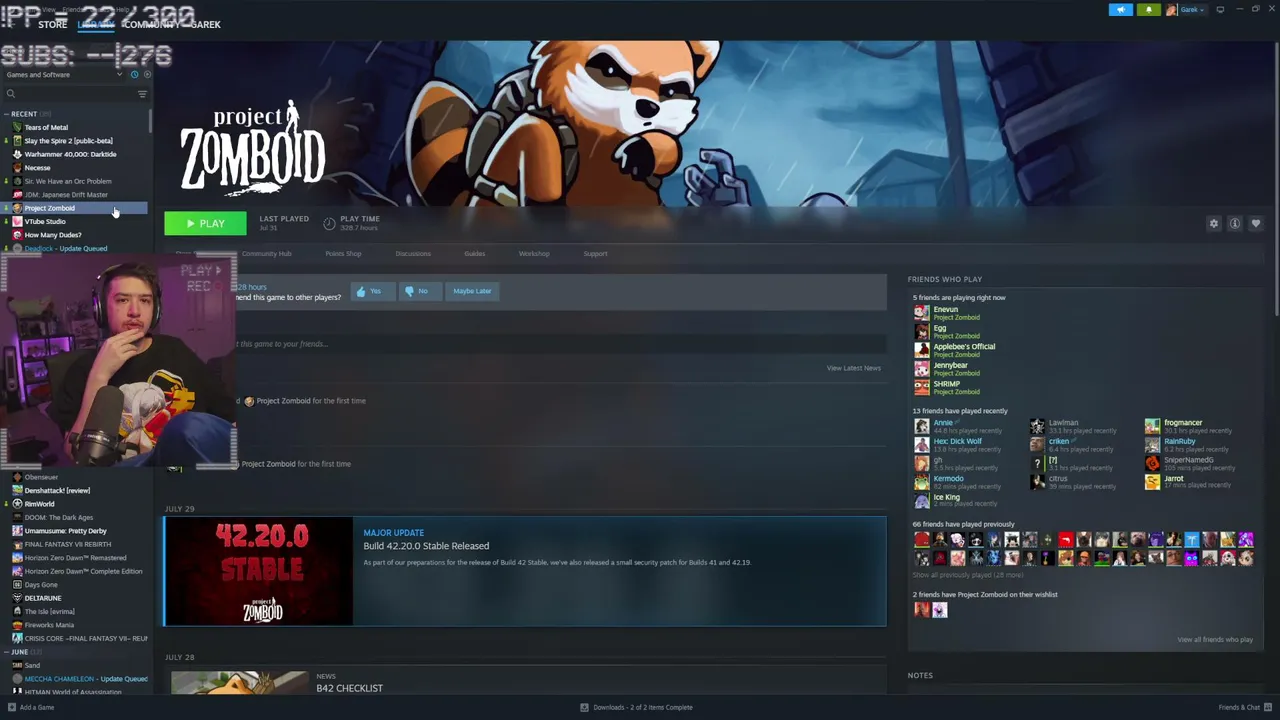Select RimWorld in the game list

coord(39,504)
